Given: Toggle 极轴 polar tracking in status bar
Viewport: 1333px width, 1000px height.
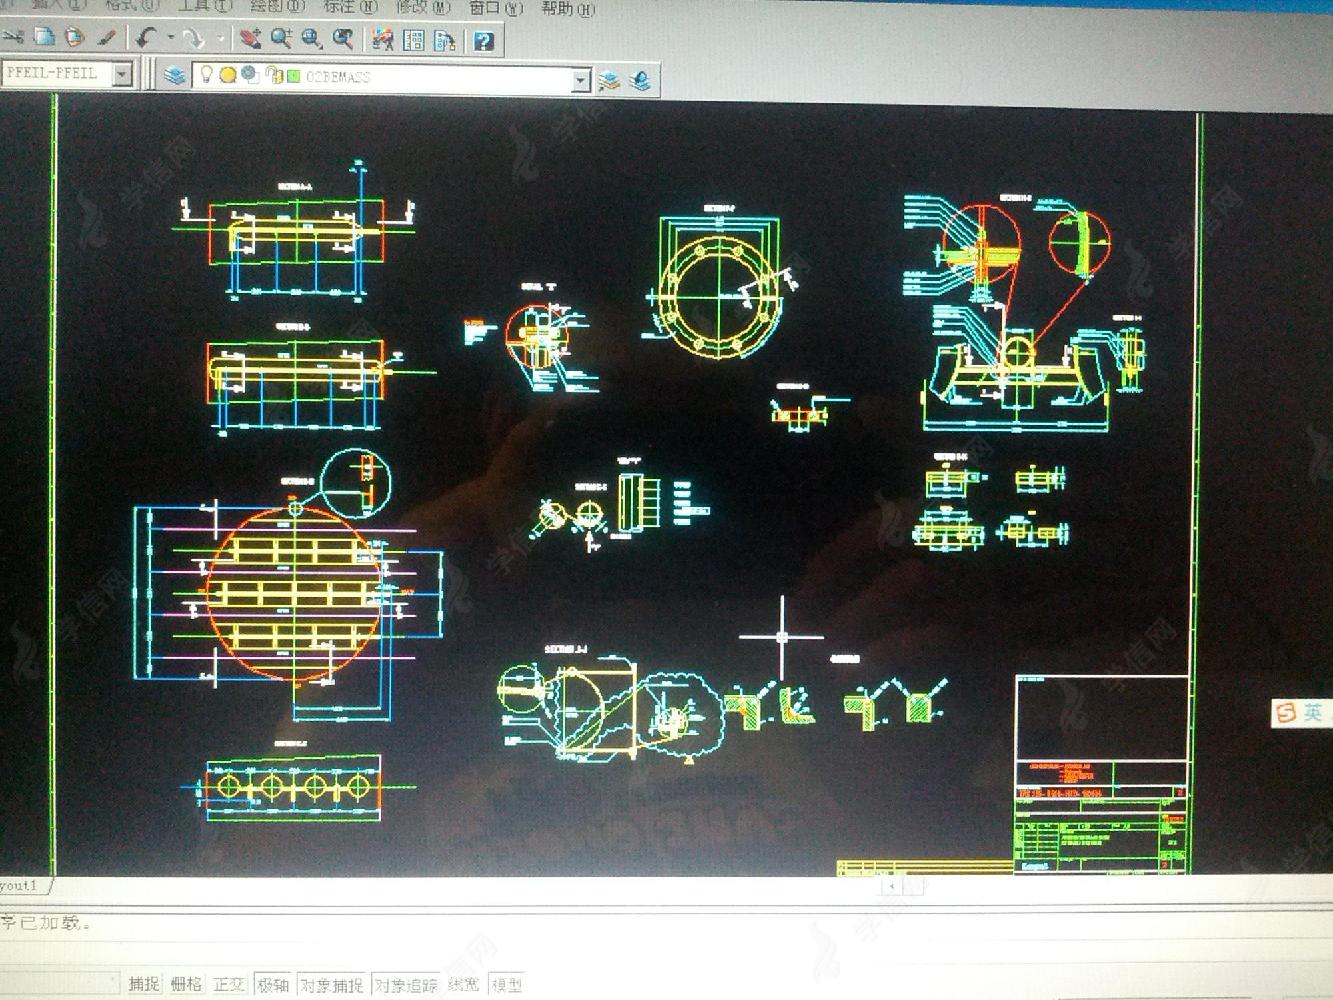Looking at the screenshot, I should (x=273, y=985).
